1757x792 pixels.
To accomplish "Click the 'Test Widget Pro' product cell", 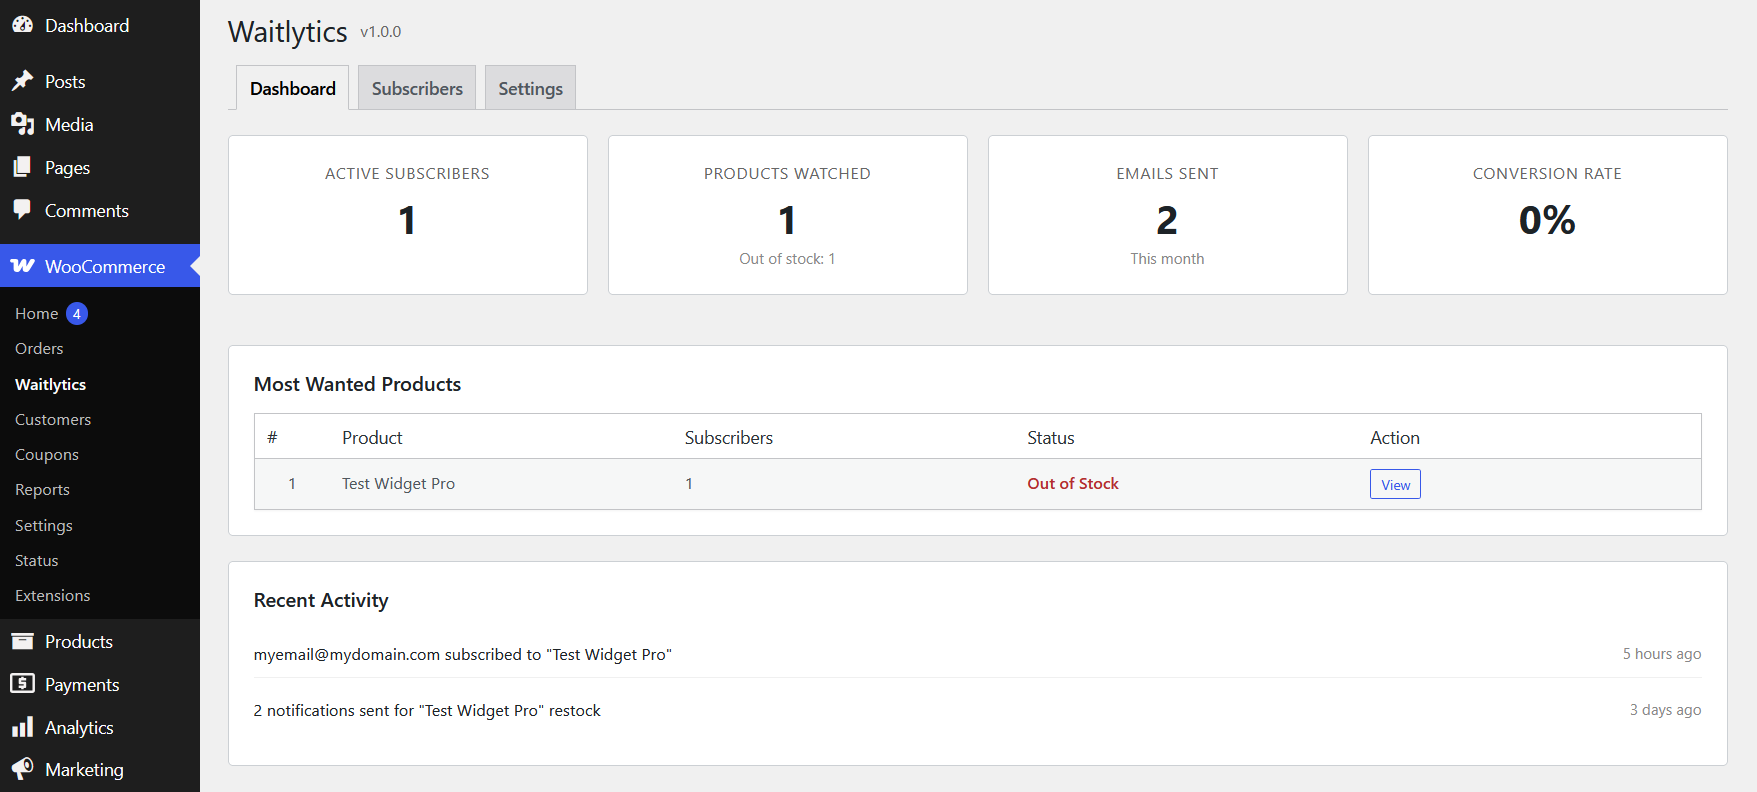I will (398, 484).
